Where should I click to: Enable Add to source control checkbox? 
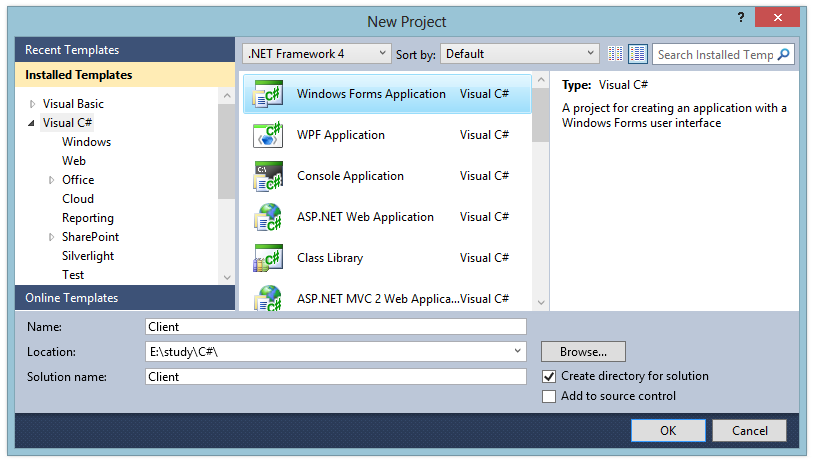[x=549, y=397]
